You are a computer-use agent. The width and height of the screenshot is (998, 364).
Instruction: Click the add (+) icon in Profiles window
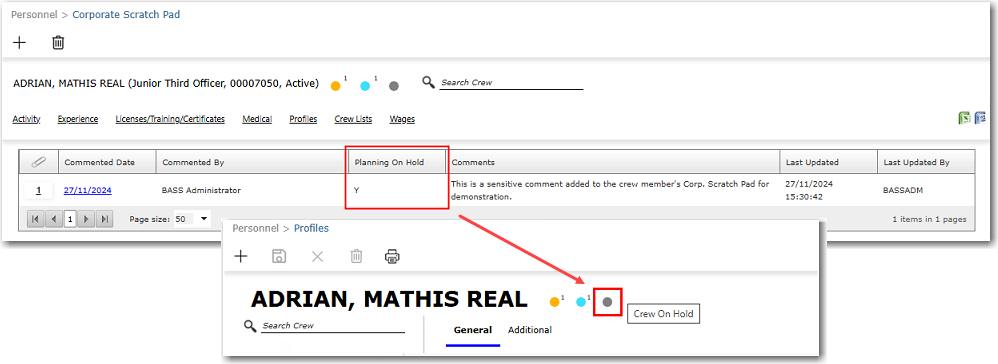pyautogui.click(x=241, y=256)
